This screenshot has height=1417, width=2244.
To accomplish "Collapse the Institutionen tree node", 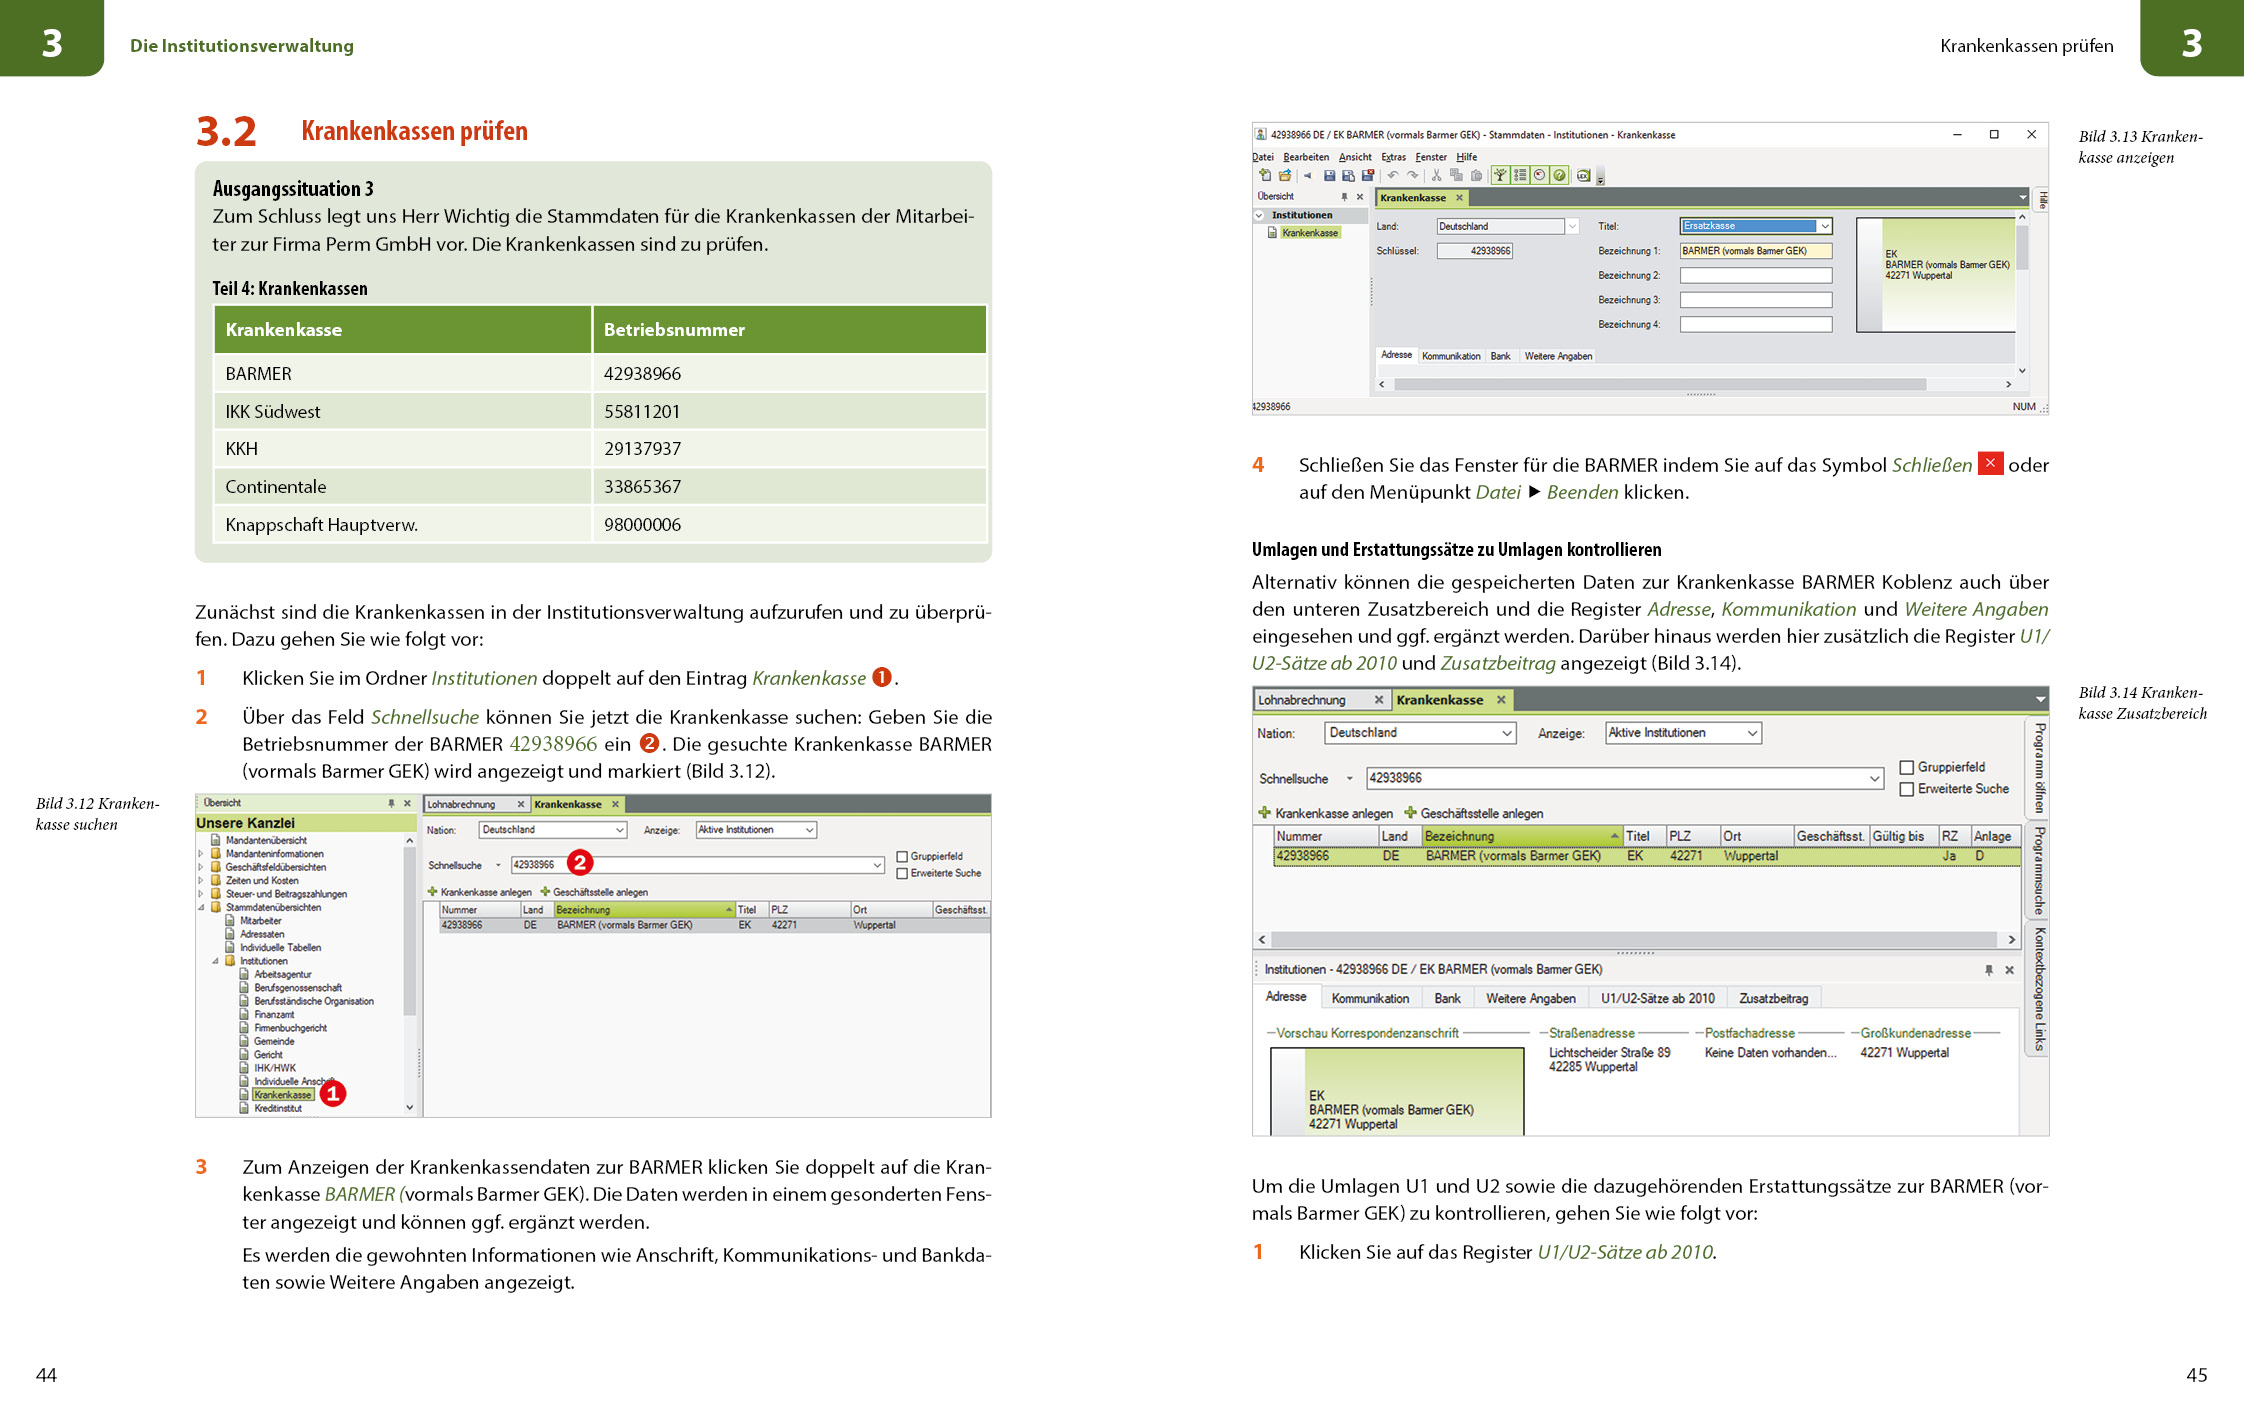I will pyautogui.click(x=1259, y=215).
